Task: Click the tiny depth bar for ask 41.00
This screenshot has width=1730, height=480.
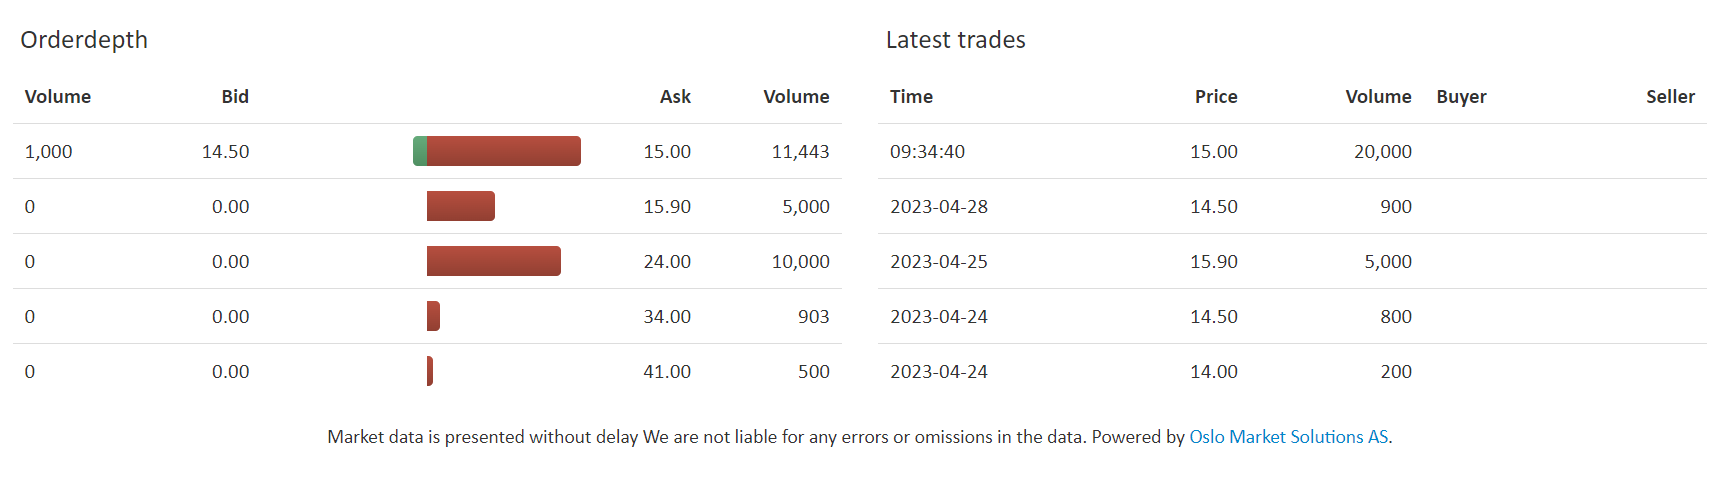Action: (x=430, y=371)
